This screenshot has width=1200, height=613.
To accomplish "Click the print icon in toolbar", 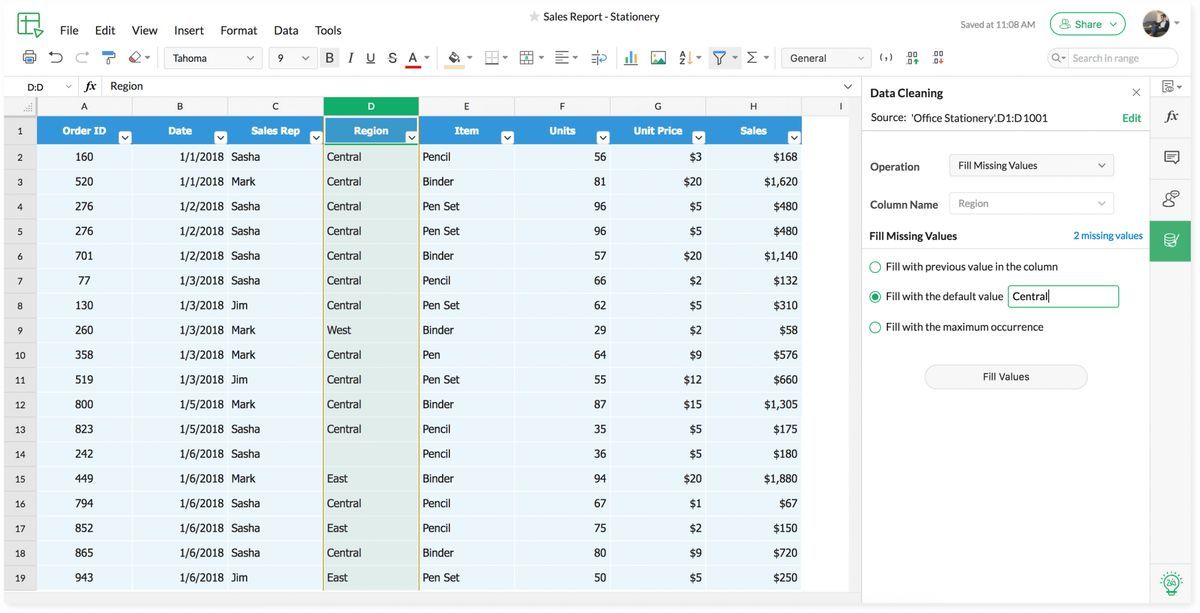I will click(29, 58).
